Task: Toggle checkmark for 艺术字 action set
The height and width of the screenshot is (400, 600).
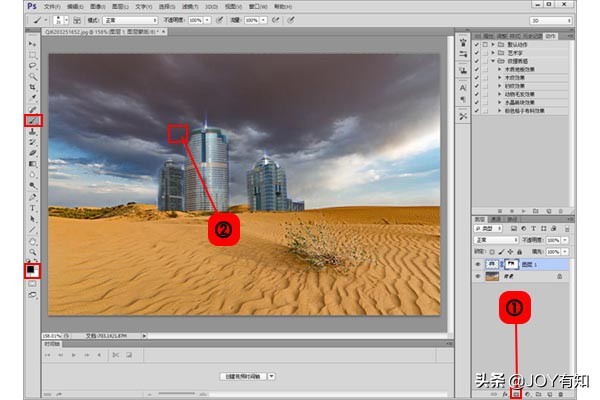Action: click(477, 53)
